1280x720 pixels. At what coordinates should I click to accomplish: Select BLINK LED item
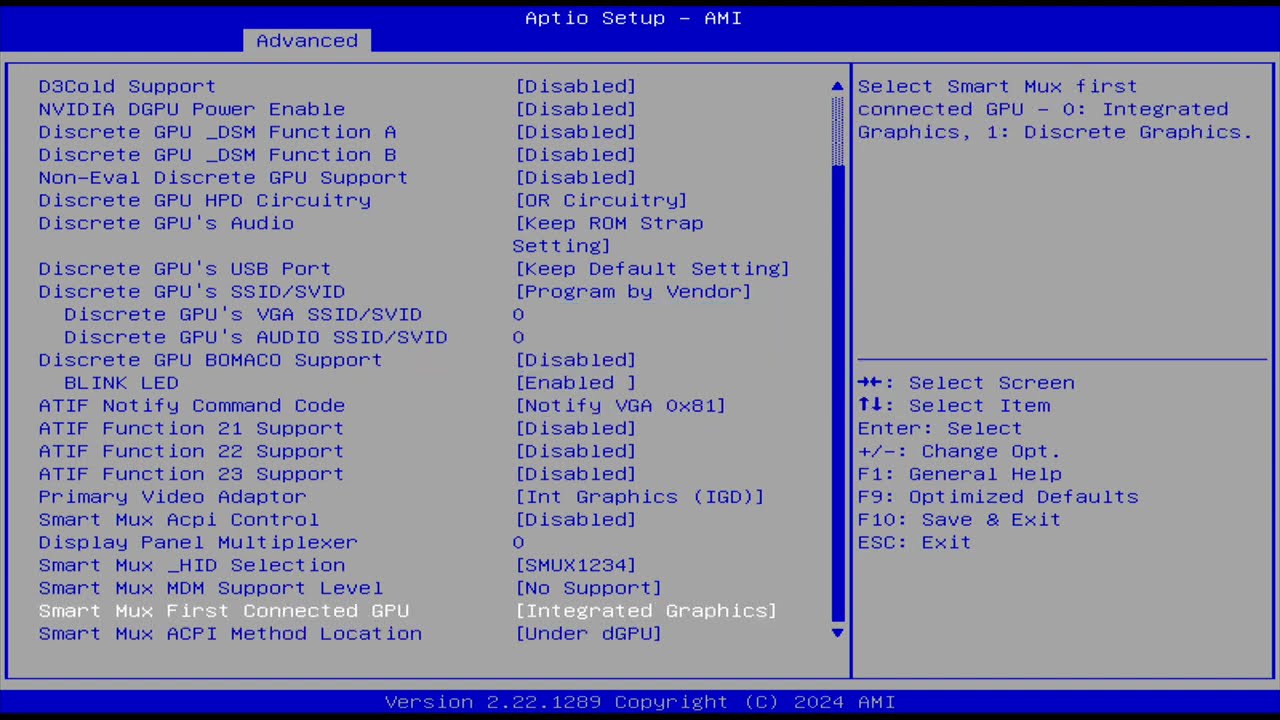coord(121,383)
